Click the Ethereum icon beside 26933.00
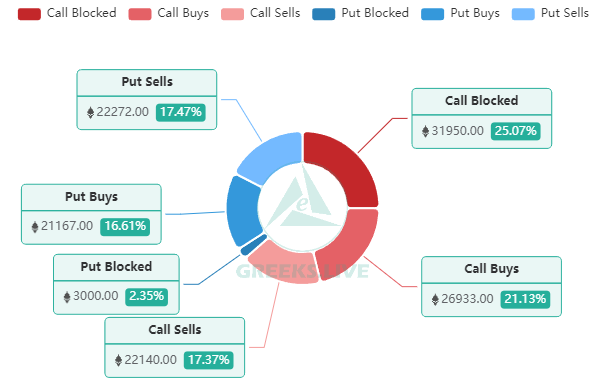Viewport: 599px width, 384px height. pos(435,299)
